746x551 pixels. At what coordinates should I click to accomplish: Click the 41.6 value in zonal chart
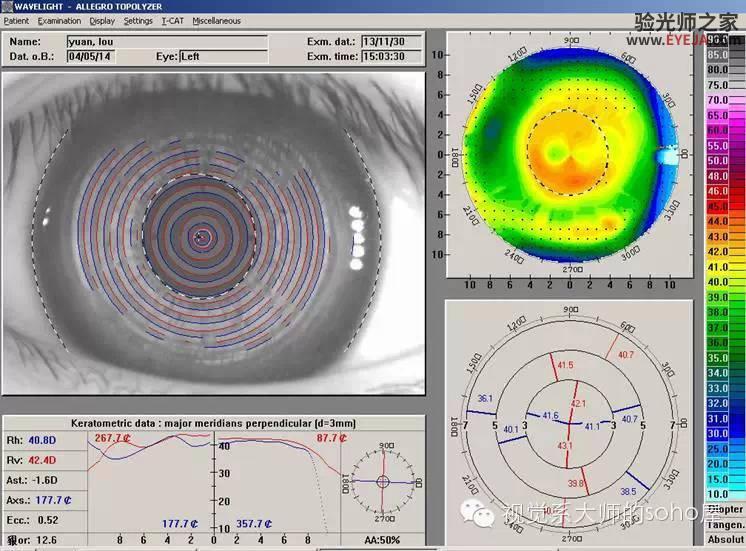click(550, 415)
